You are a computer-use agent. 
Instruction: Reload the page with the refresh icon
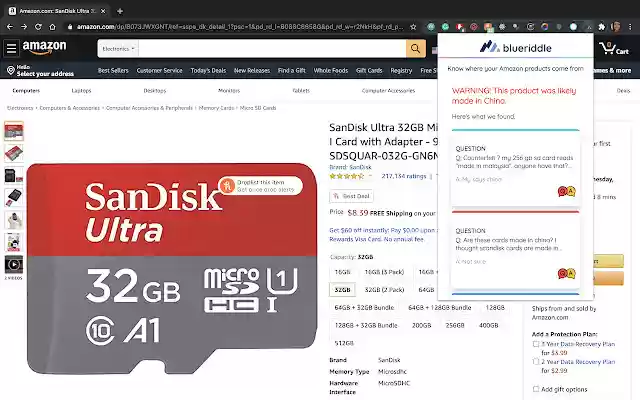tap(38, 27)
